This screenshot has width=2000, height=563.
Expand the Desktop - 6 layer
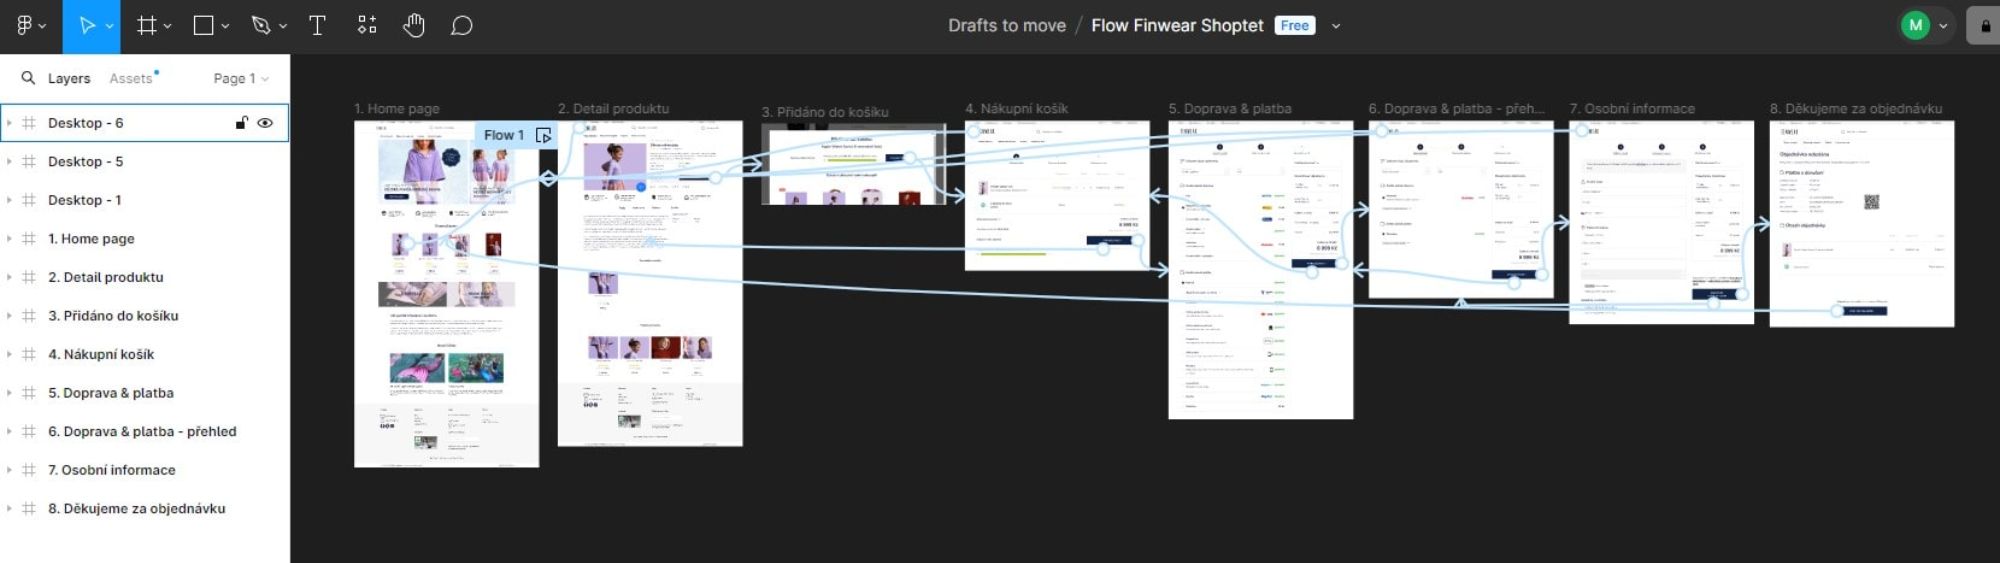(x=9, y=123)
